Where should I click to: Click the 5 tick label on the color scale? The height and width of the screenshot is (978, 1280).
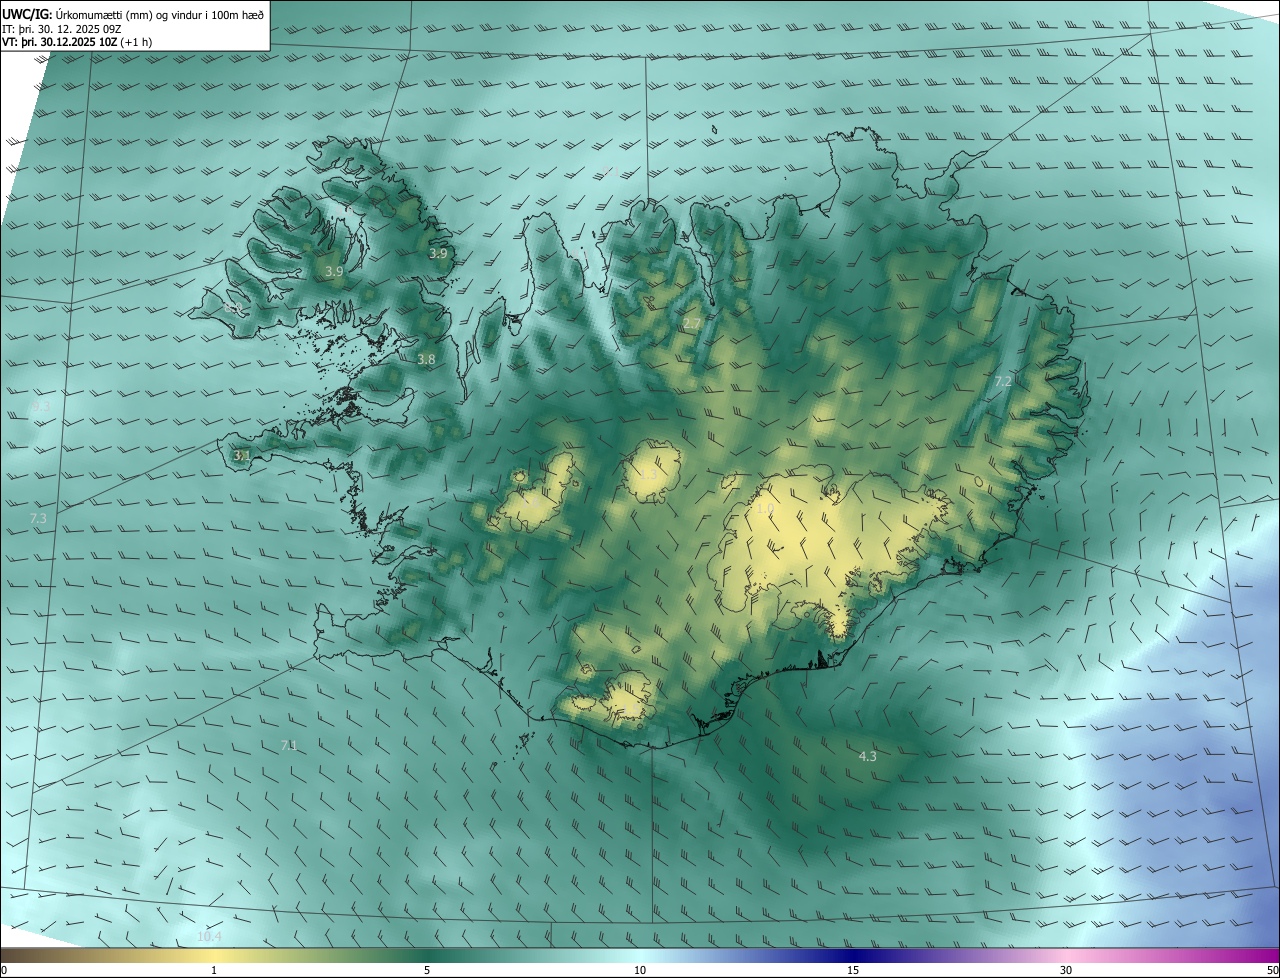pos(427,970)
